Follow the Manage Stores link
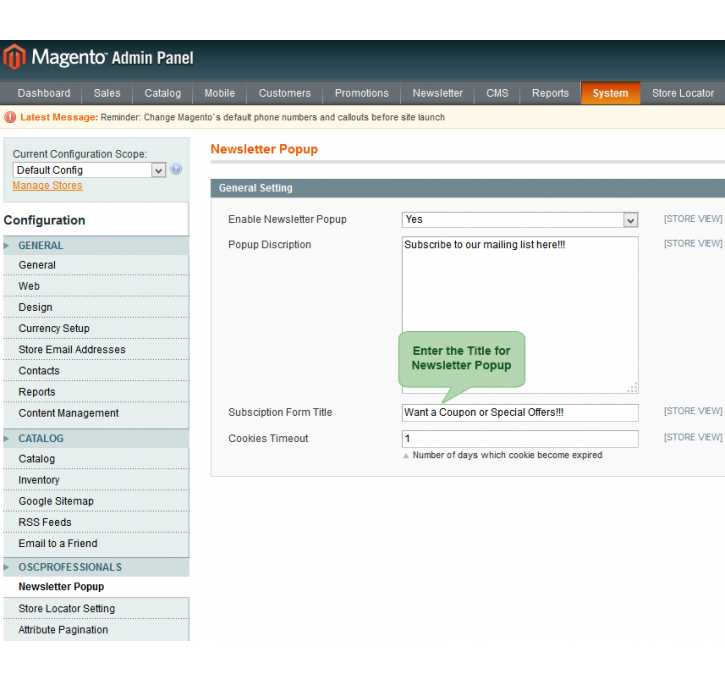The height and width of the screenshot is (680, 725). 48,185
